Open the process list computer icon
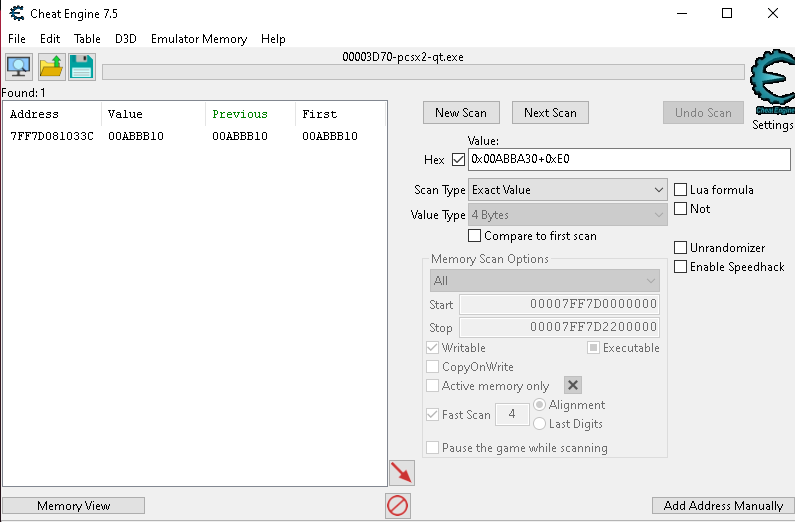The height and width of the screenshot is (522, 795). [19, 66]
